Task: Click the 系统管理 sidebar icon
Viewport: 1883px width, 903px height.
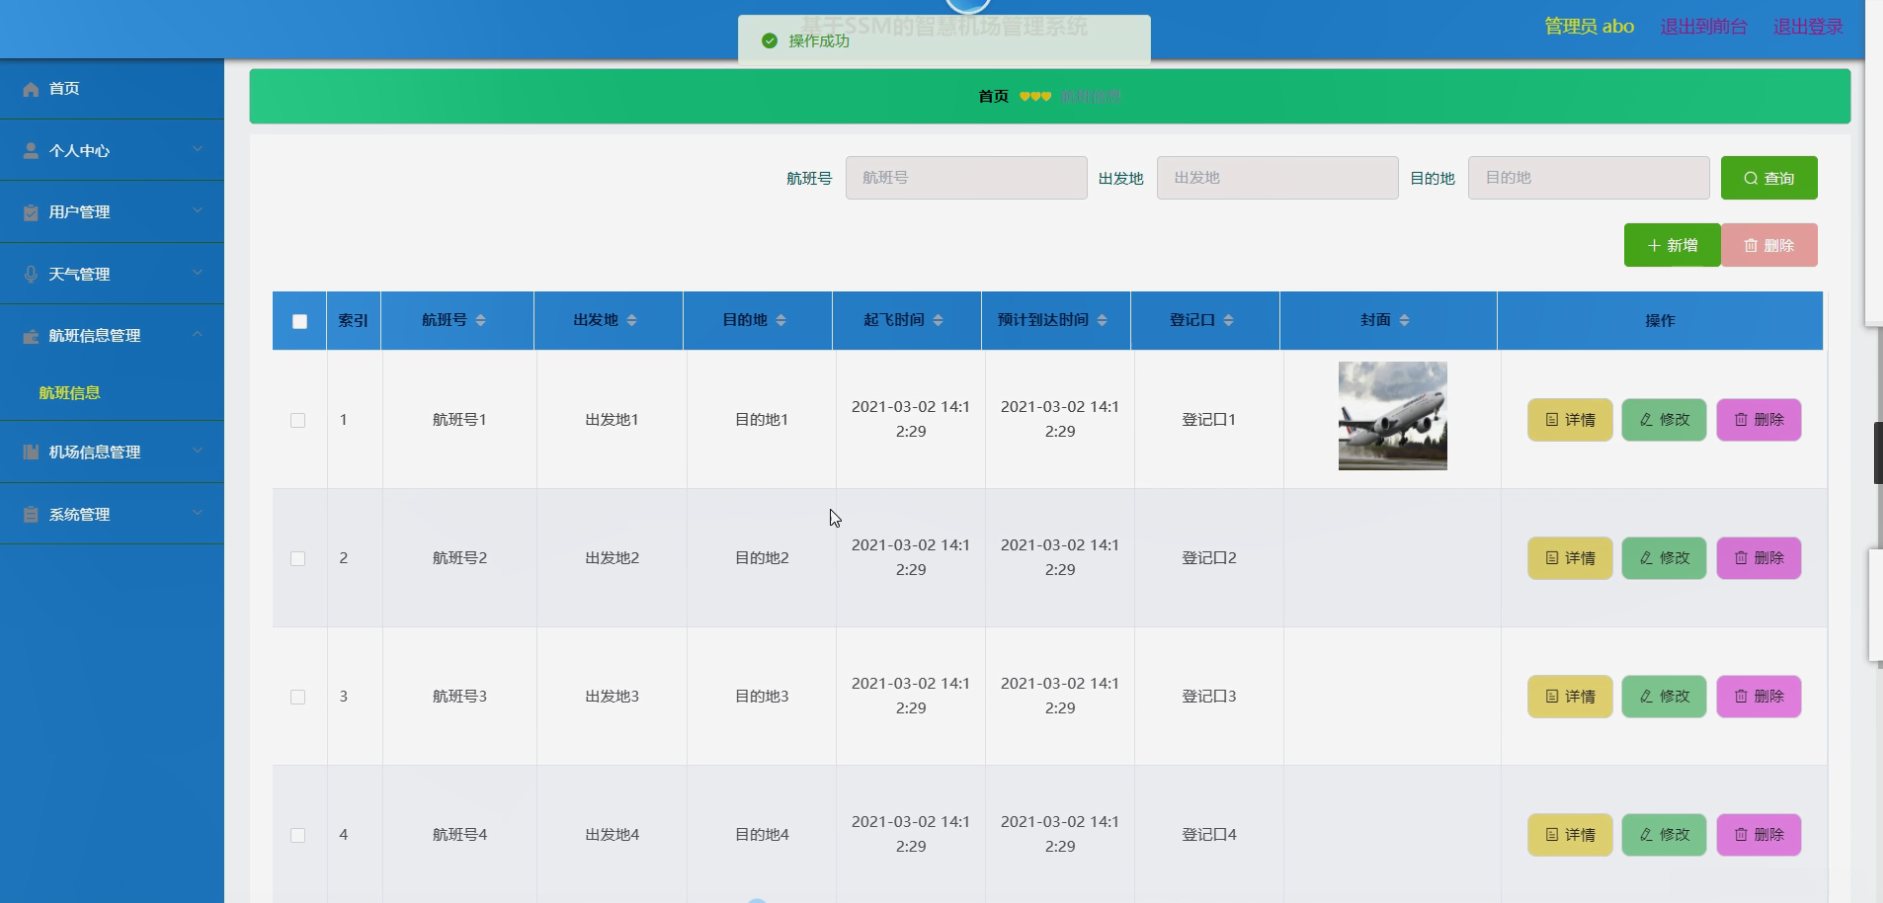Action: tap(31, 514)
